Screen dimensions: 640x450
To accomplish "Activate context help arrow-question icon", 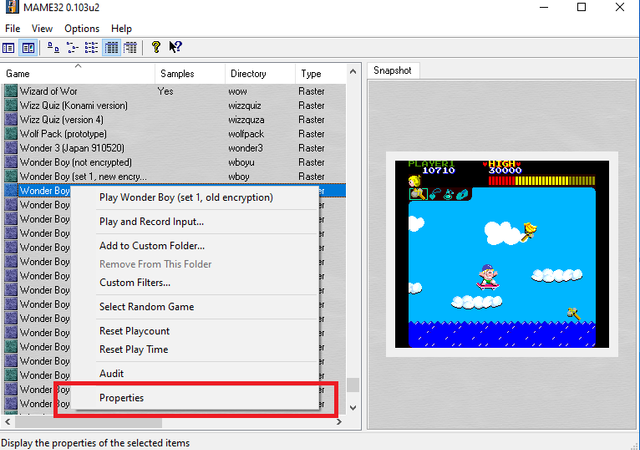I will pyautogui.click(x=176, y=47).
